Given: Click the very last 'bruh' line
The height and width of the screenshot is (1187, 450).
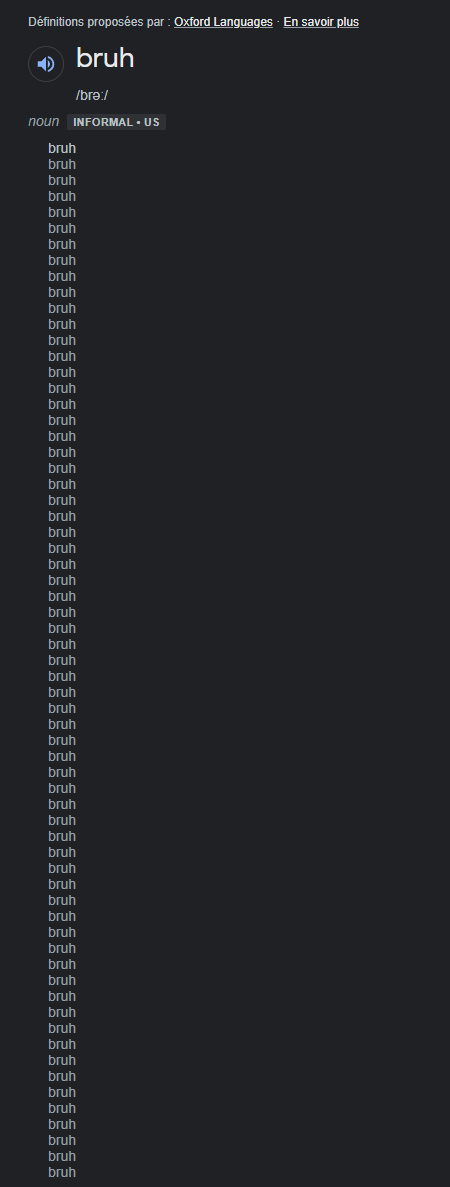Looking at the screenshot, I should pyautogui.click(x=62, y=1172).
